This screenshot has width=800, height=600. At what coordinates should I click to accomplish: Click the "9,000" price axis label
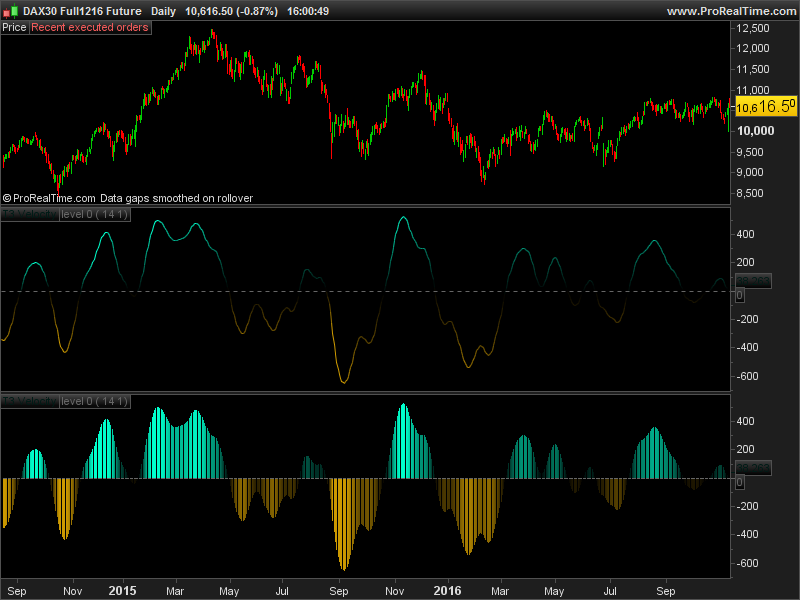[749, 172]
